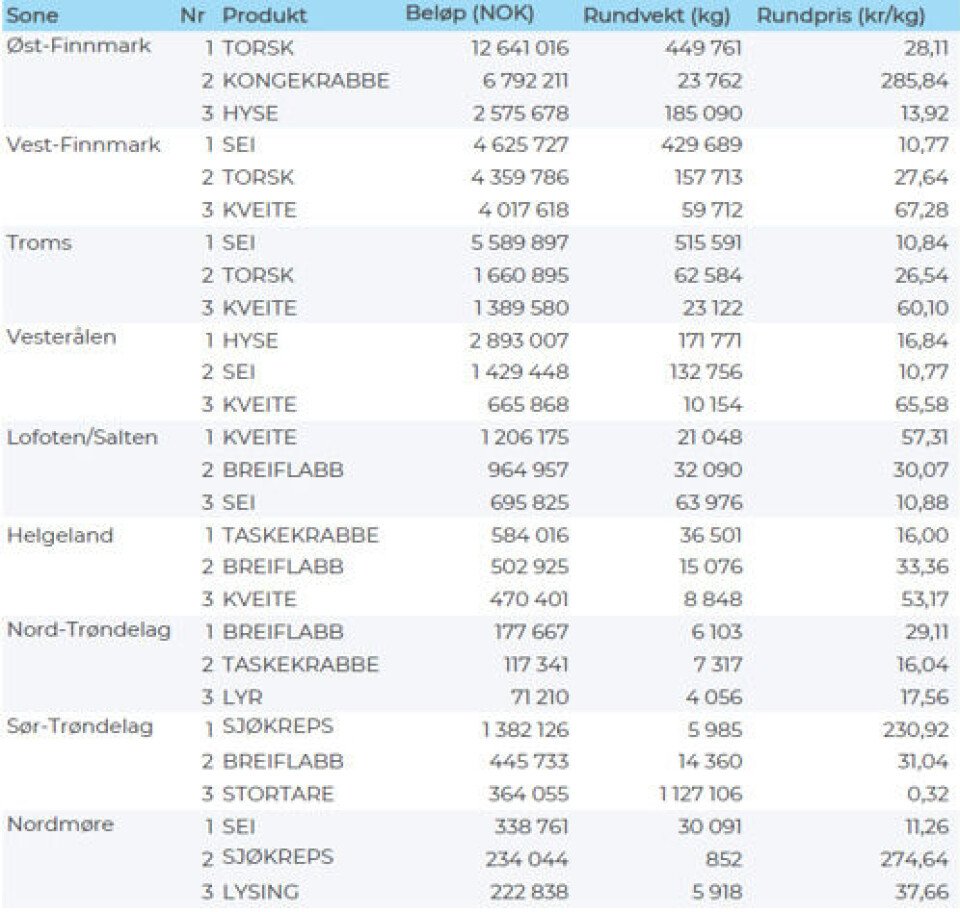Select the Nordmøre zone label
Image resolution: width=960 pixels, height=912 pixels.
(60, 825)
